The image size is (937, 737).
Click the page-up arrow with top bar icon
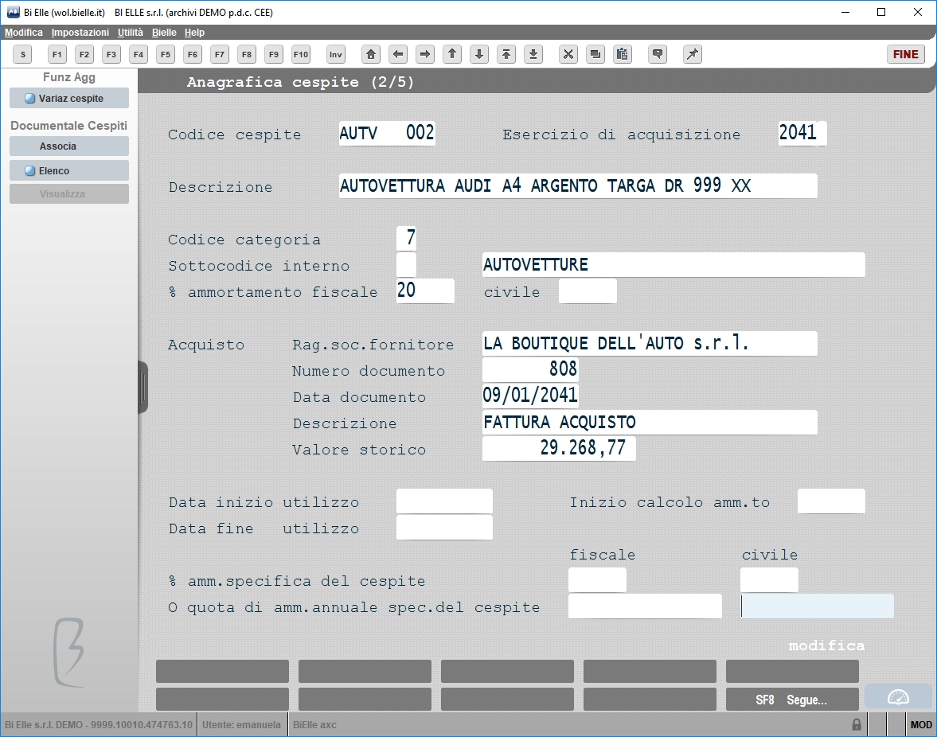[506, 54]
